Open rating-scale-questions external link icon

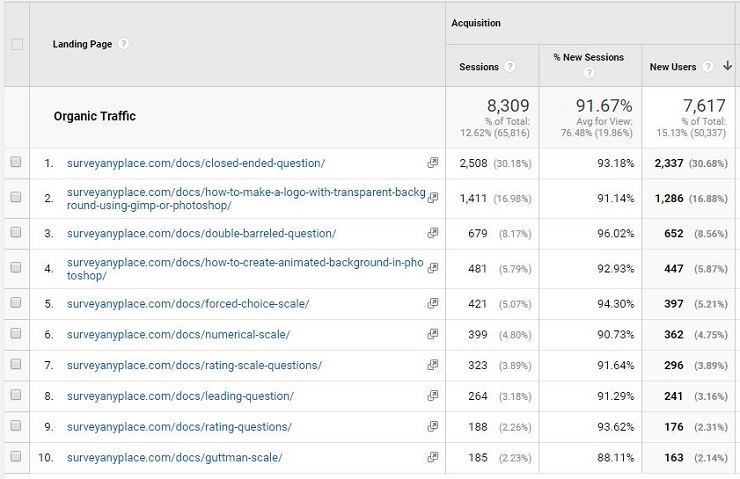coord(432,365)
